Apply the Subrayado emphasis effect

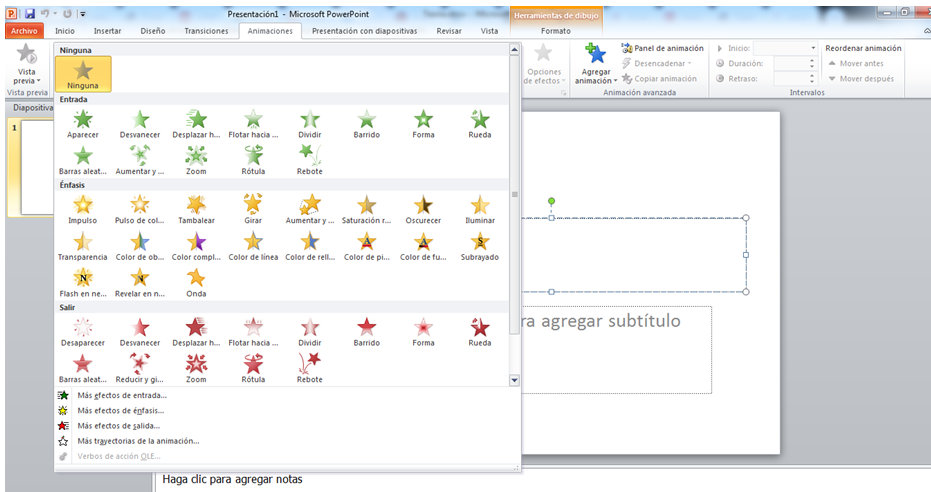tap(480, 246)
